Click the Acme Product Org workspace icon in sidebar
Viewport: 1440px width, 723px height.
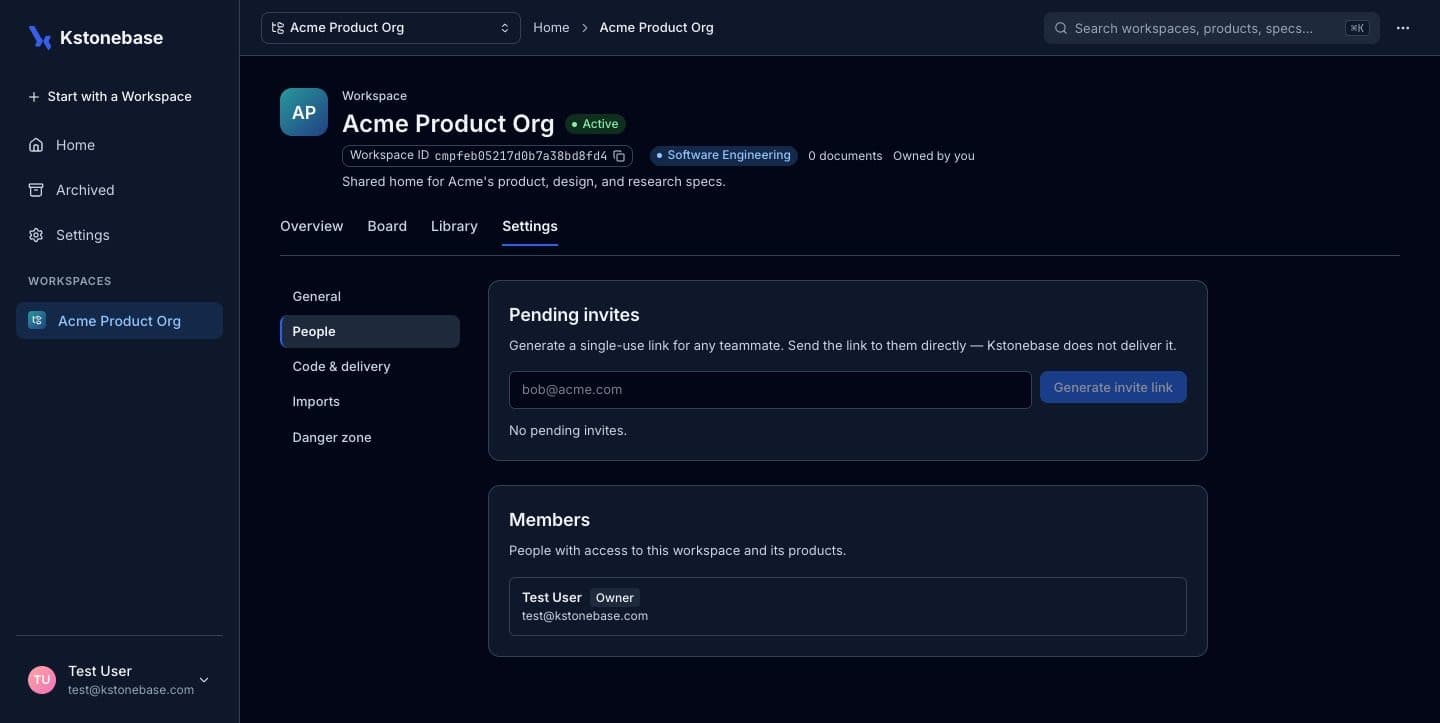click(37, 320)
